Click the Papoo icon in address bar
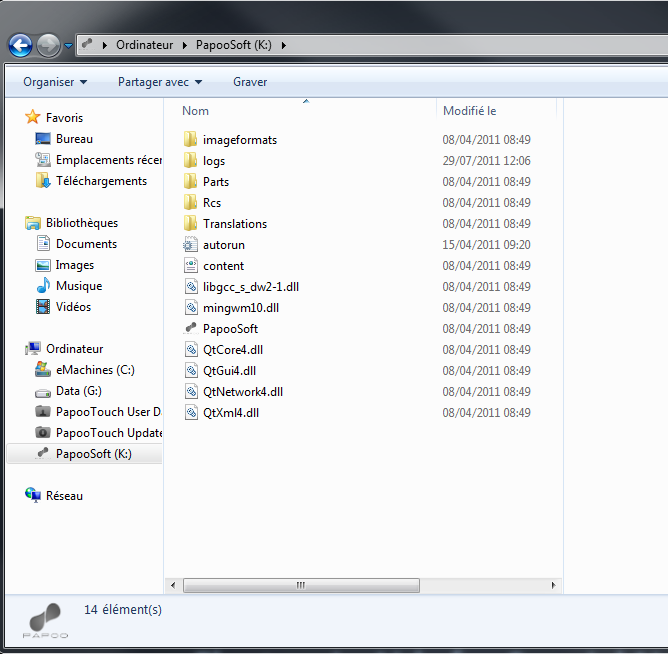 pyautogui.click(x=87, y=44)
